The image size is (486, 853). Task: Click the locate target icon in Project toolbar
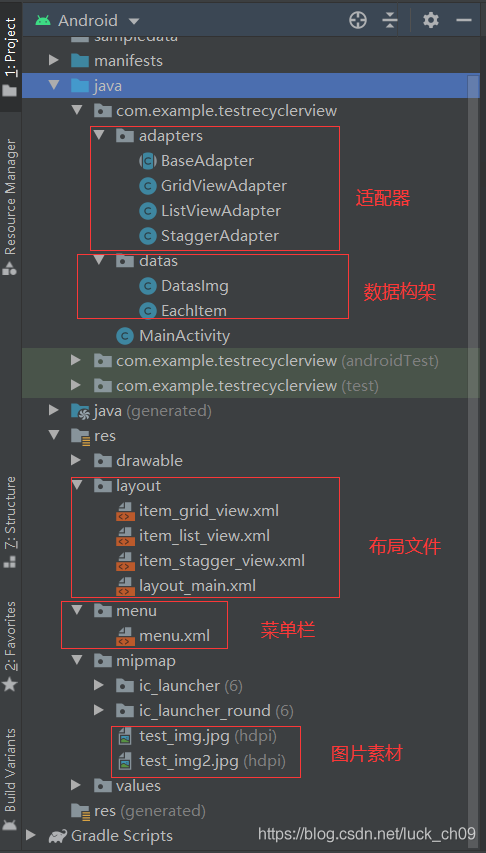pyautogui.click(x=358, y=21)
